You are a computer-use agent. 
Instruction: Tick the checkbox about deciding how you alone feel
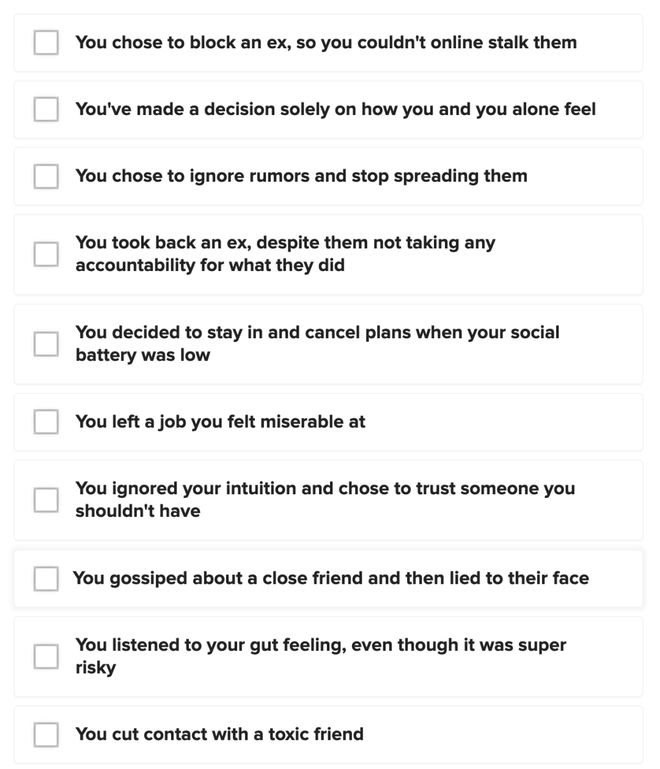pyautogui.click(x=46, y=109)
